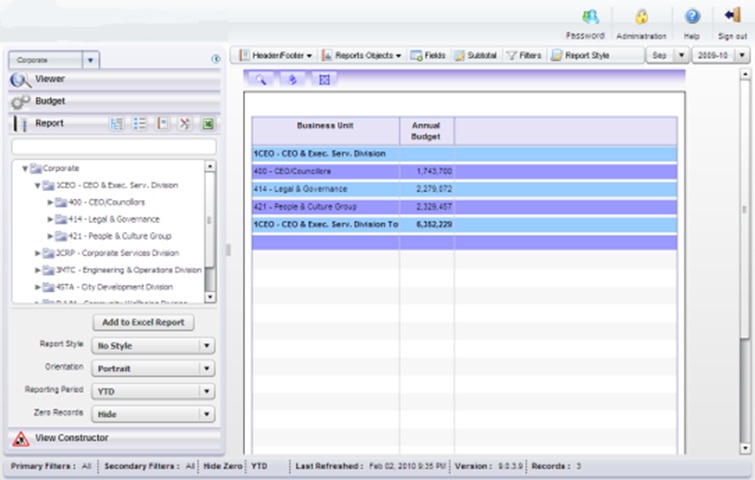Click the Filters toolbar button
Image resolution: width=755 pixels, height=480 pixels.
click(524, 55)
